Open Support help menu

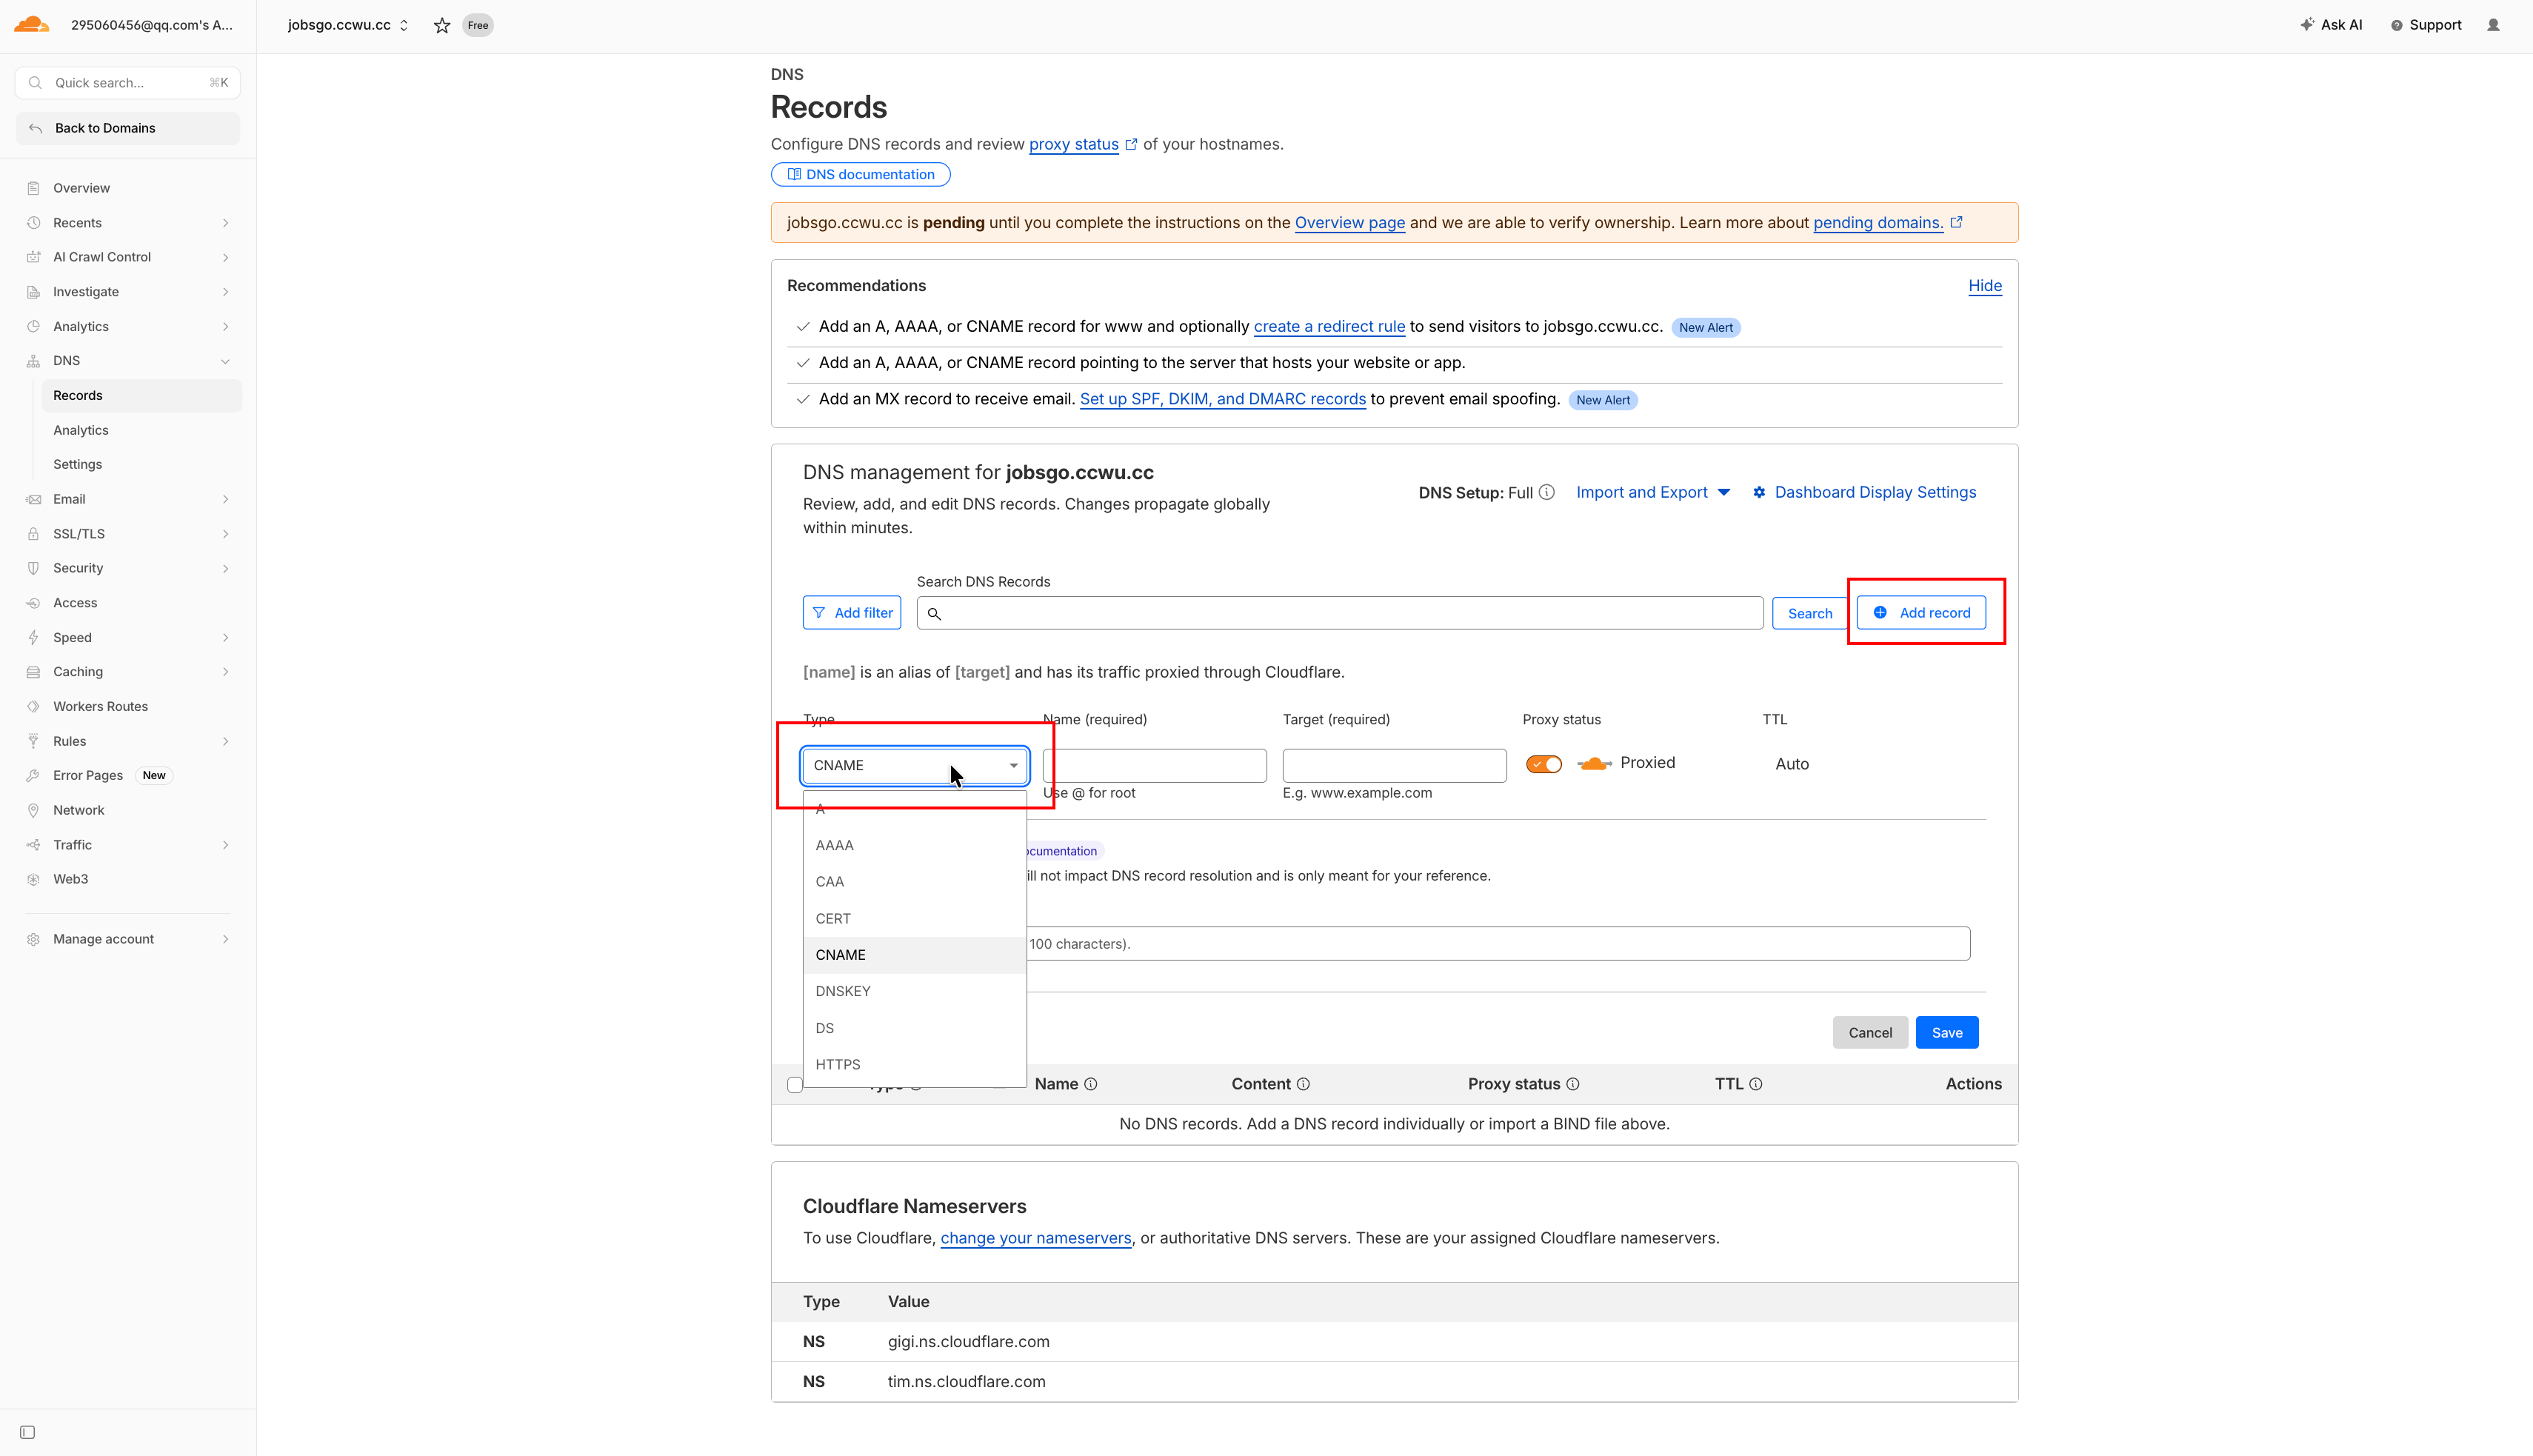(2425, 25)
